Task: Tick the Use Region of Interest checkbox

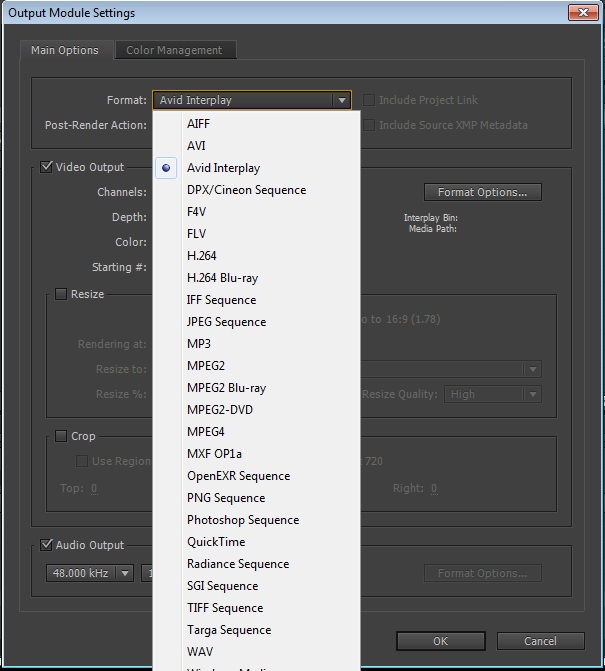Action: pos(81,461)
